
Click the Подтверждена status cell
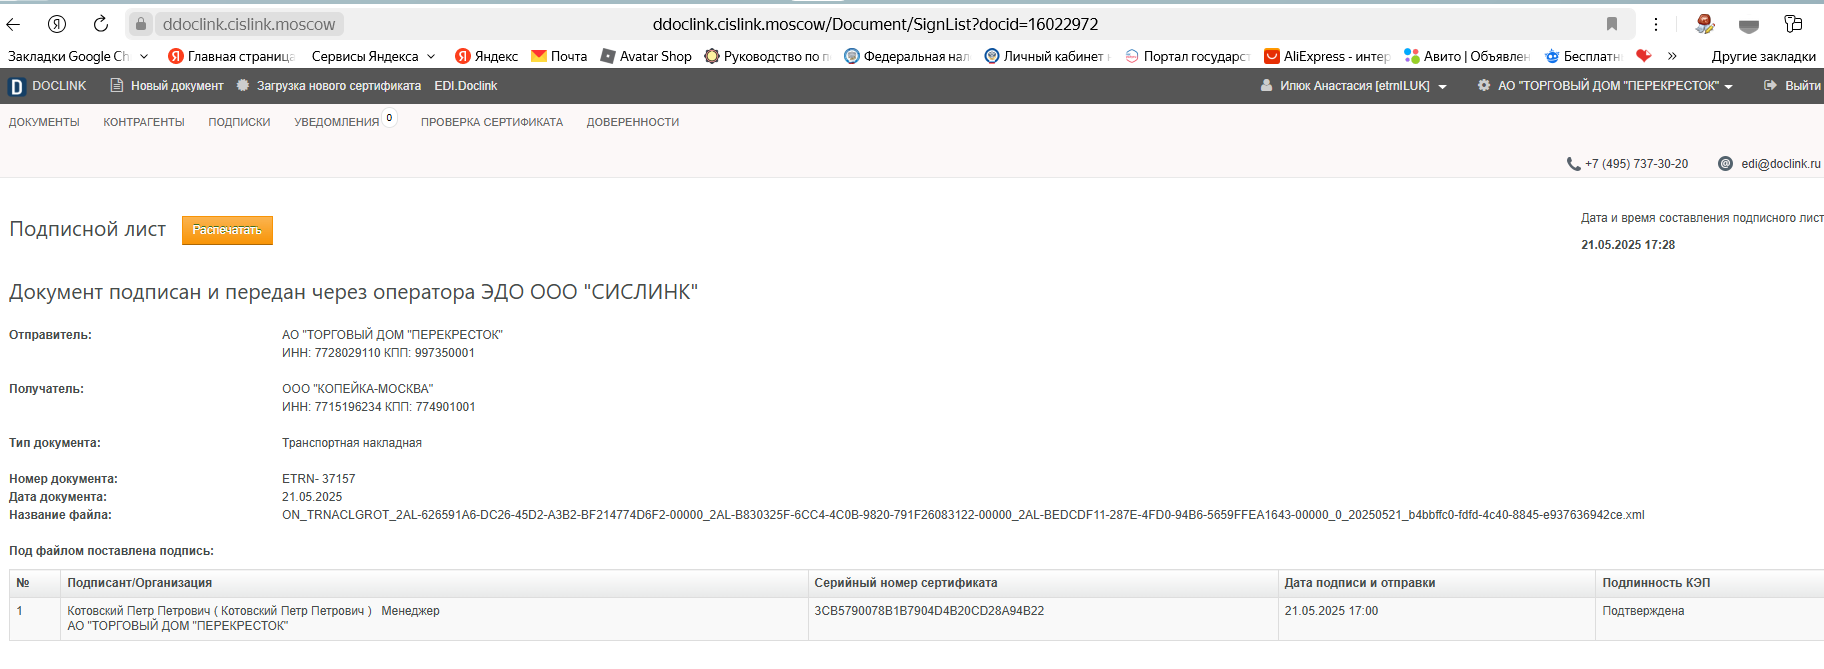[1643, 611]
